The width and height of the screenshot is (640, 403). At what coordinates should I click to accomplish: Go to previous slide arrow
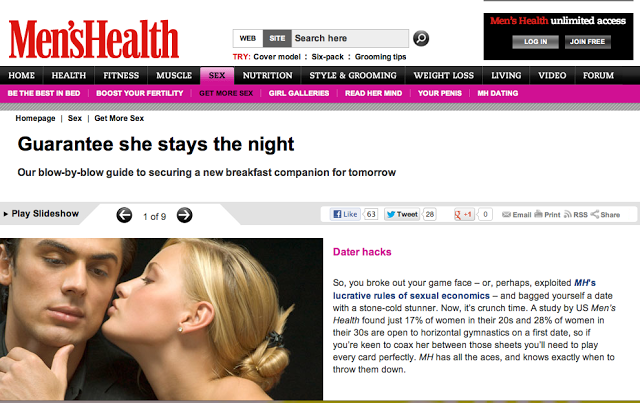click(x=124, y=215)
